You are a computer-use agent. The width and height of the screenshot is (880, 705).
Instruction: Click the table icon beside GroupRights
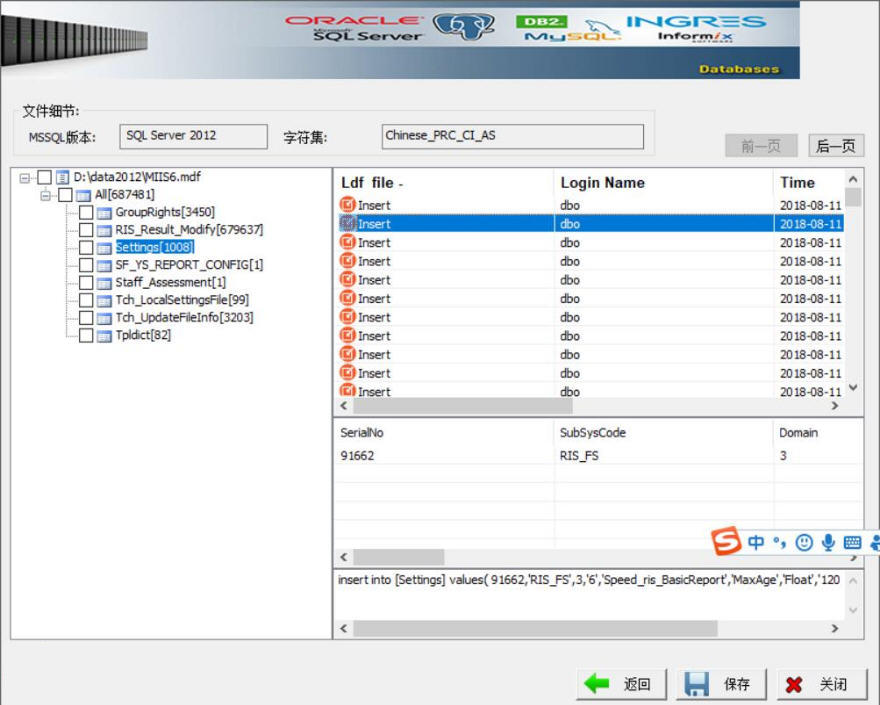pyautogui.click(x=104, y=212)
